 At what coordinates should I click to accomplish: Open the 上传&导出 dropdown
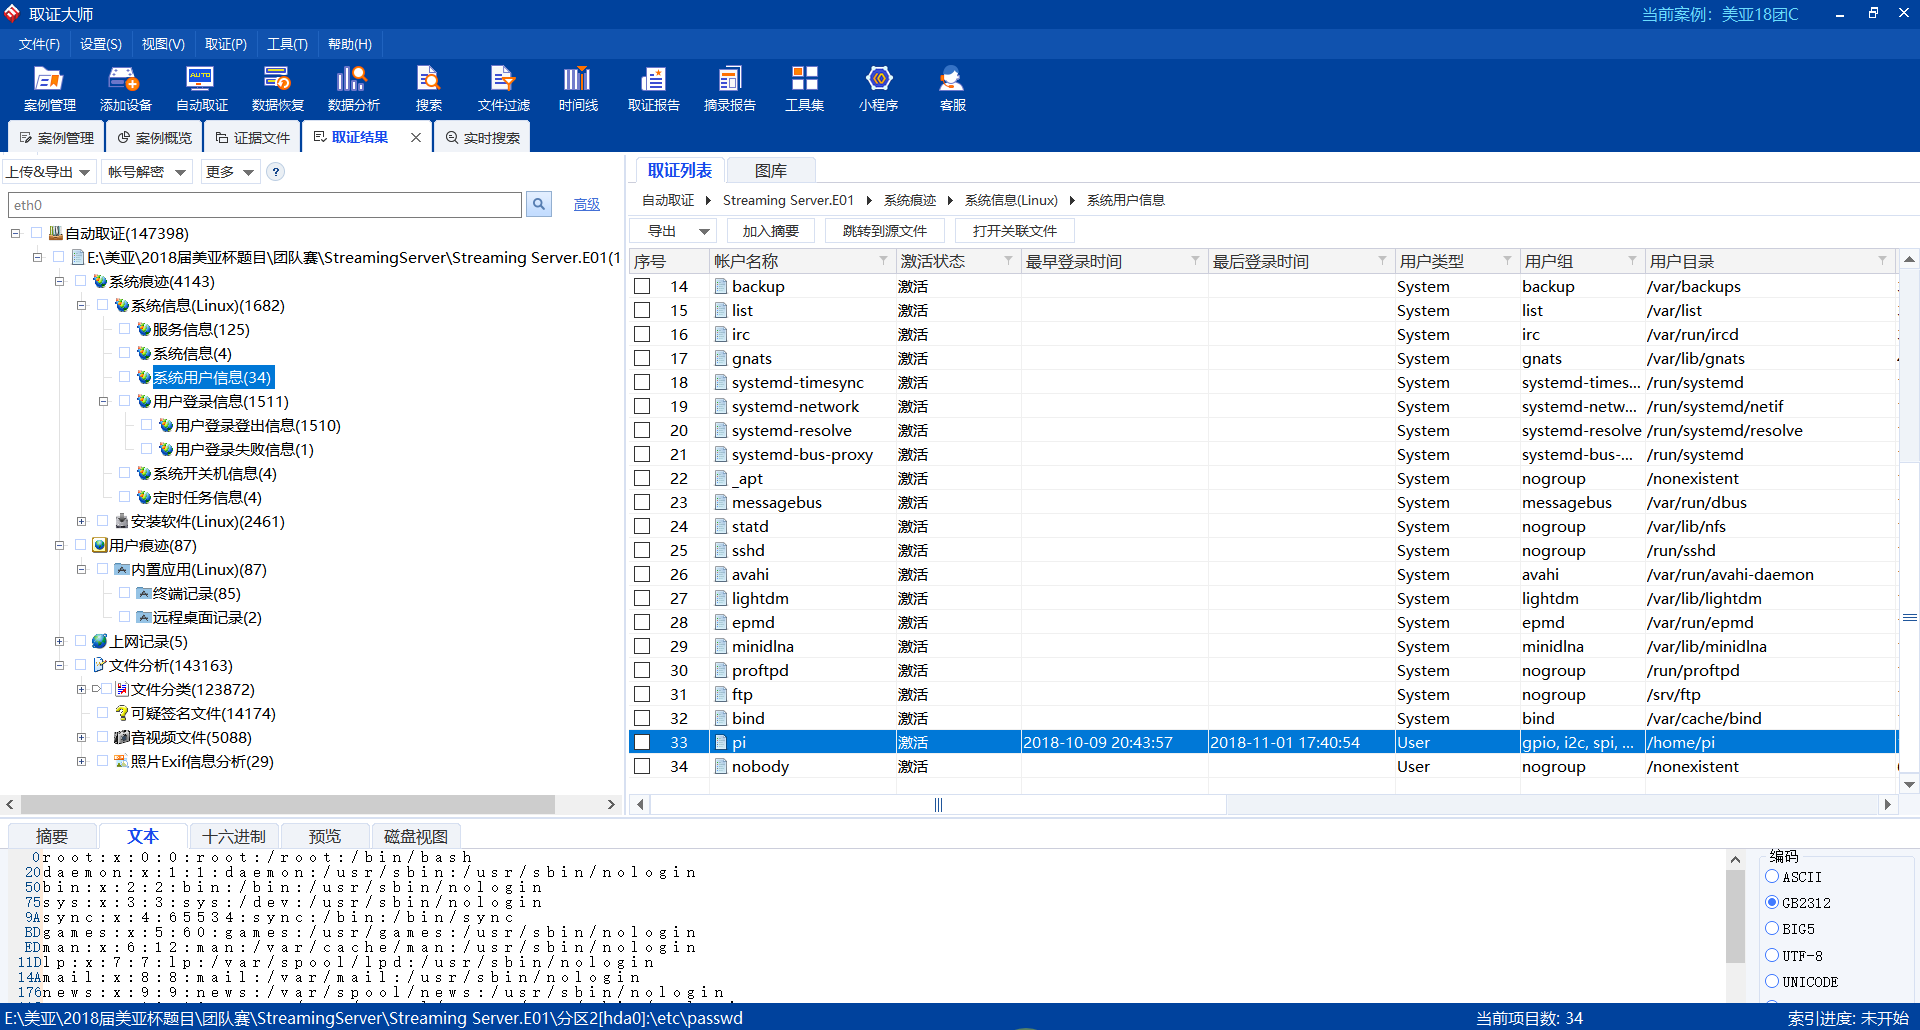[x=49, y=172]
